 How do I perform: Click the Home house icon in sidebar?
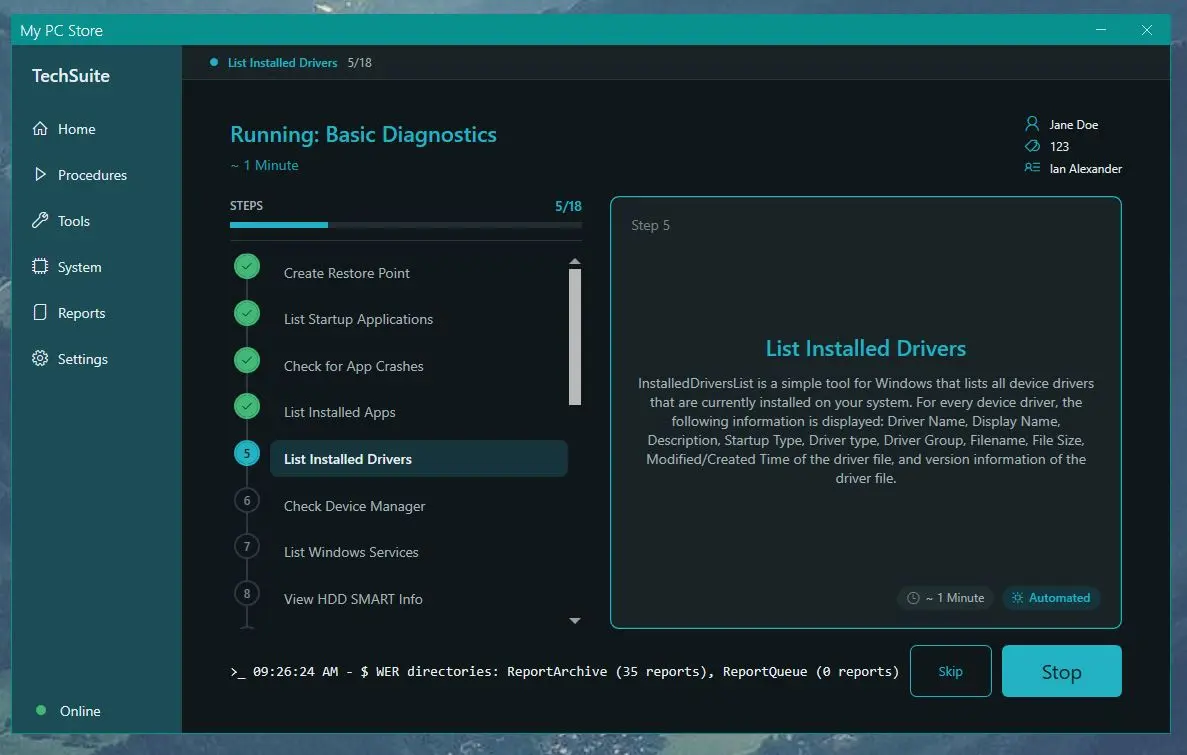click(40, 129)
